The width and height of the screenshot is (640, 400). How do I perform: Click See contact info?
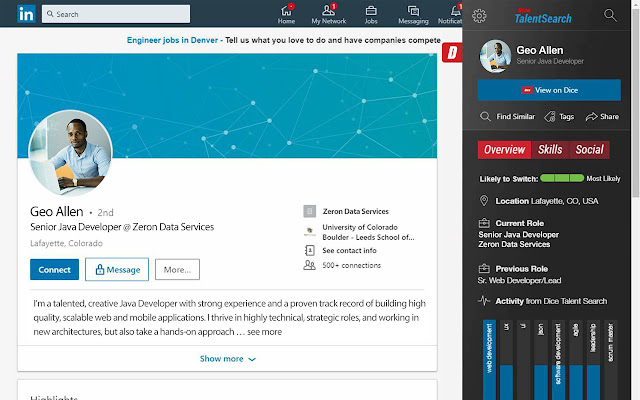click(x=349, y=251)
